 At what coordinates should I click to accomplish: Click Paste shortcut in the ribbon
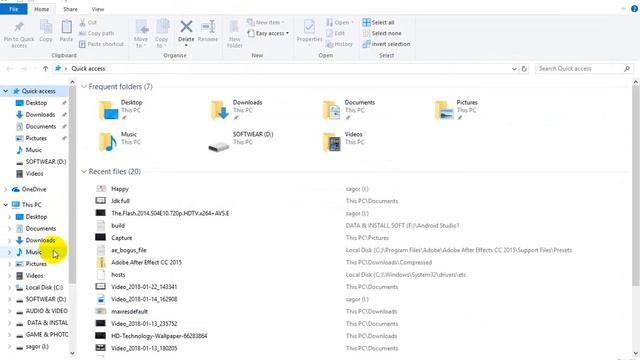(x=101, y=44)
